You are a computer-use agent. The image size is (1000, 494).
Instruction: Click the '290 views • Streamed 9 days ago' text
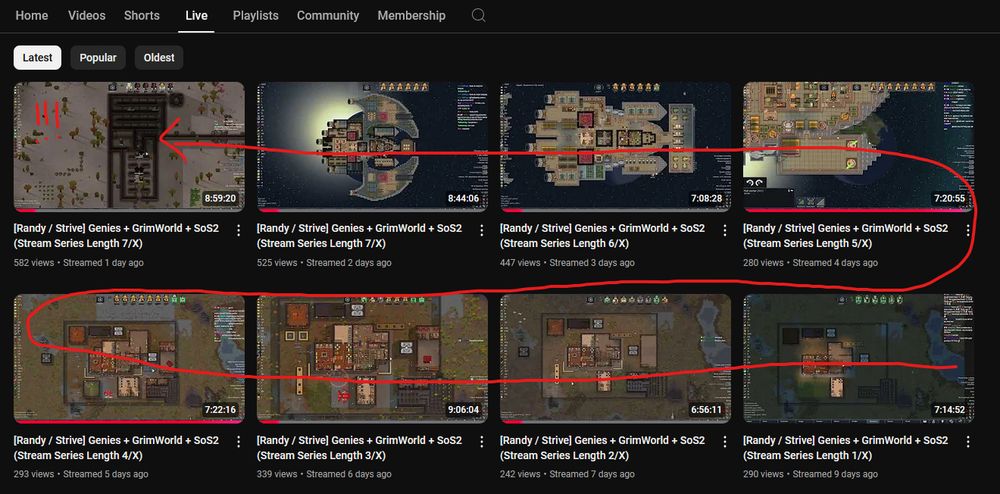(811, 474)
